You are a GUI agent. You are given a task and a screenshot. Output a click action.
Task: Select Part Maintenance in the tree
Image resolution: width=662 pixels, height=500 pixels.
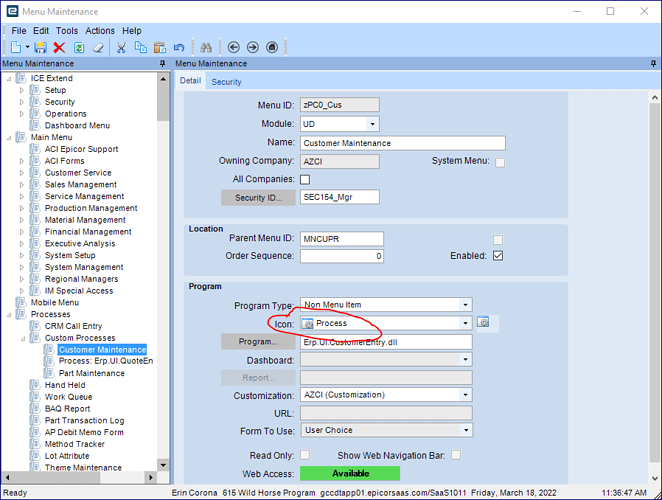coord(90,374)
